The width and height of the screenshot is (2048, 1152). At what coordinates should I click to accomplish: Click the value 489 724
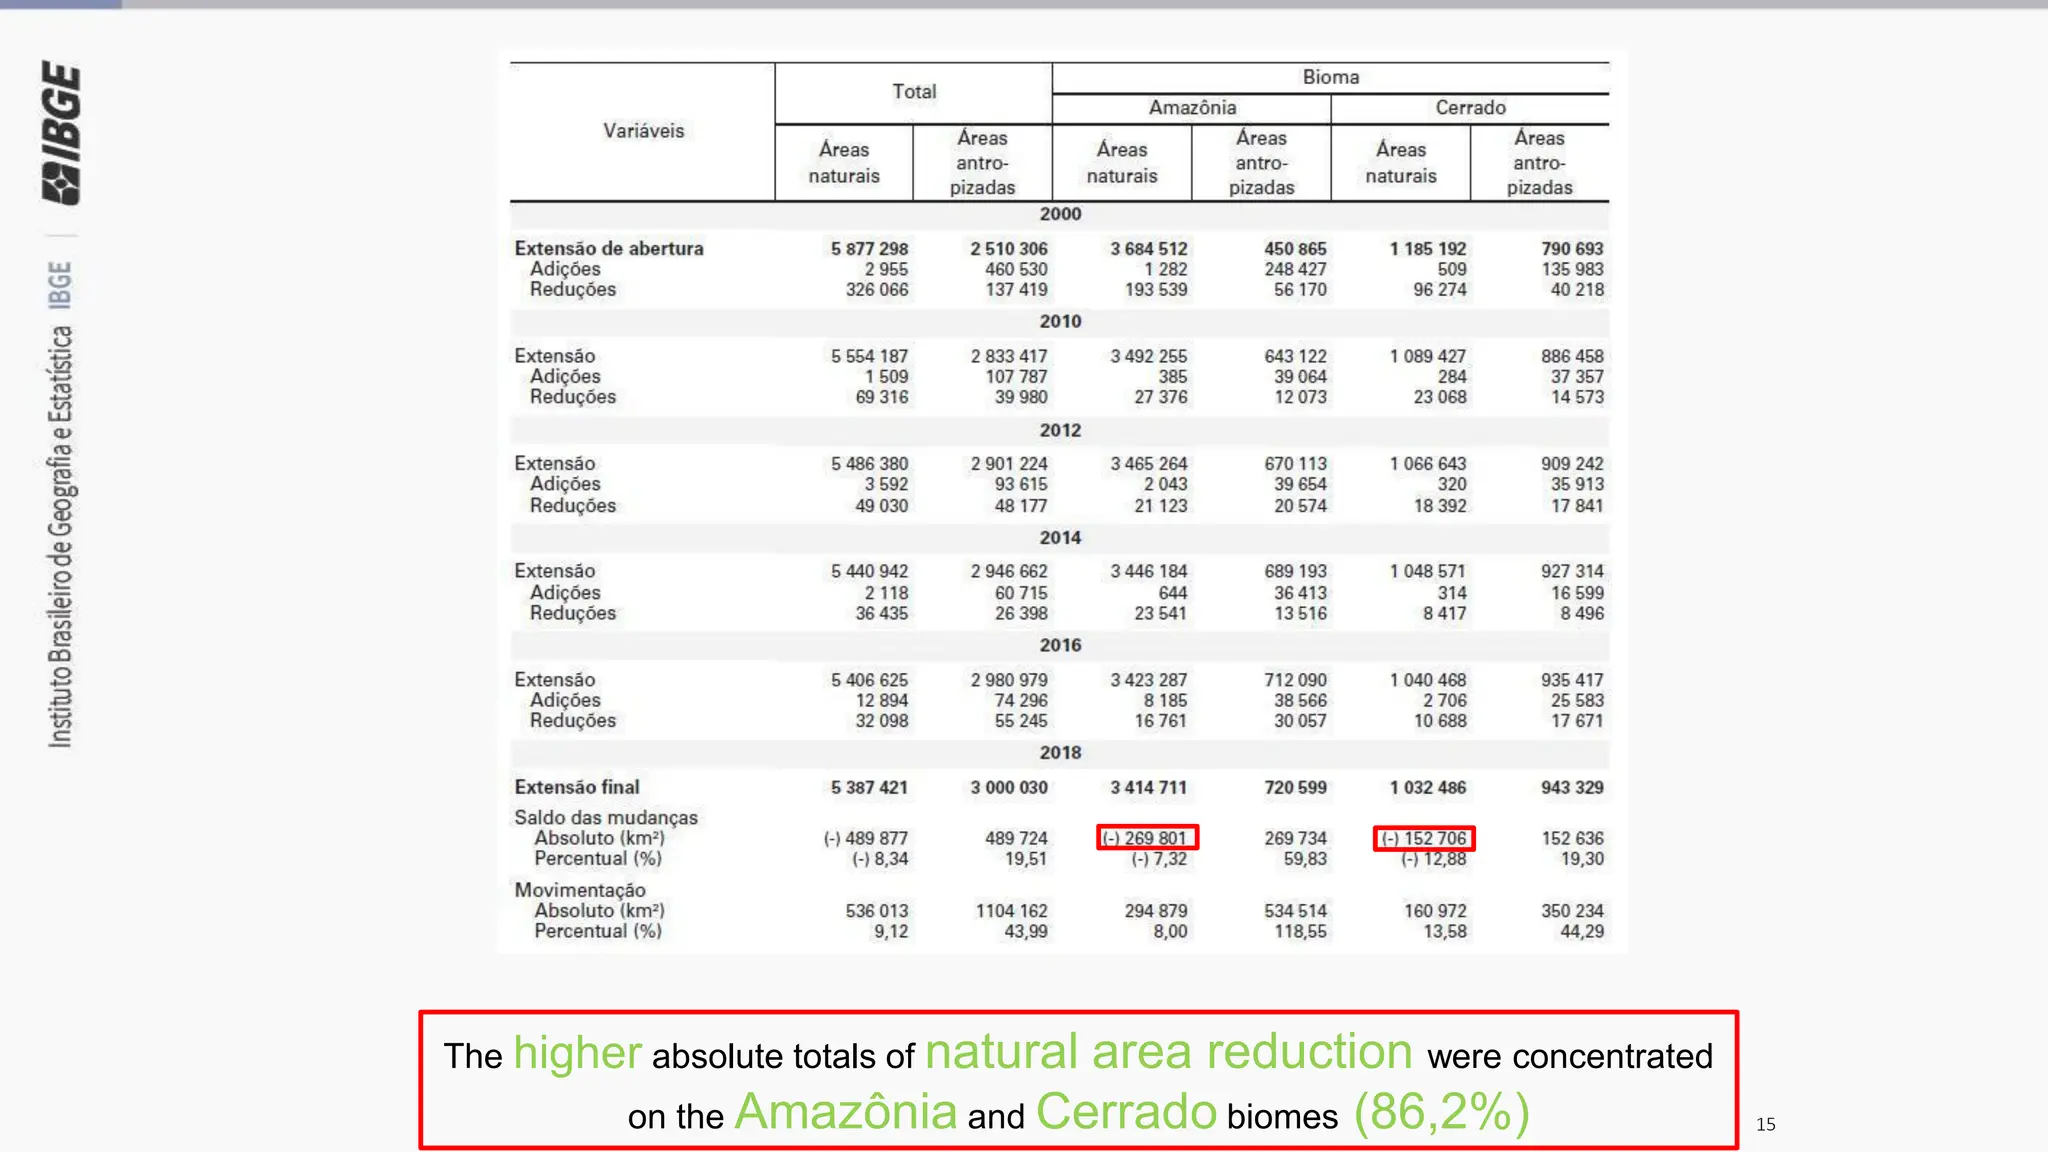tap(1016, 838)
